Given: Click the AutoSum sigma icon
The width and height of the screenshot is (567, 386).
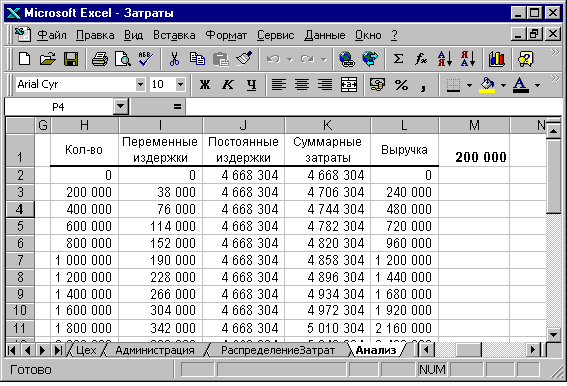Looking at the screenshot, I should [398, 59].
